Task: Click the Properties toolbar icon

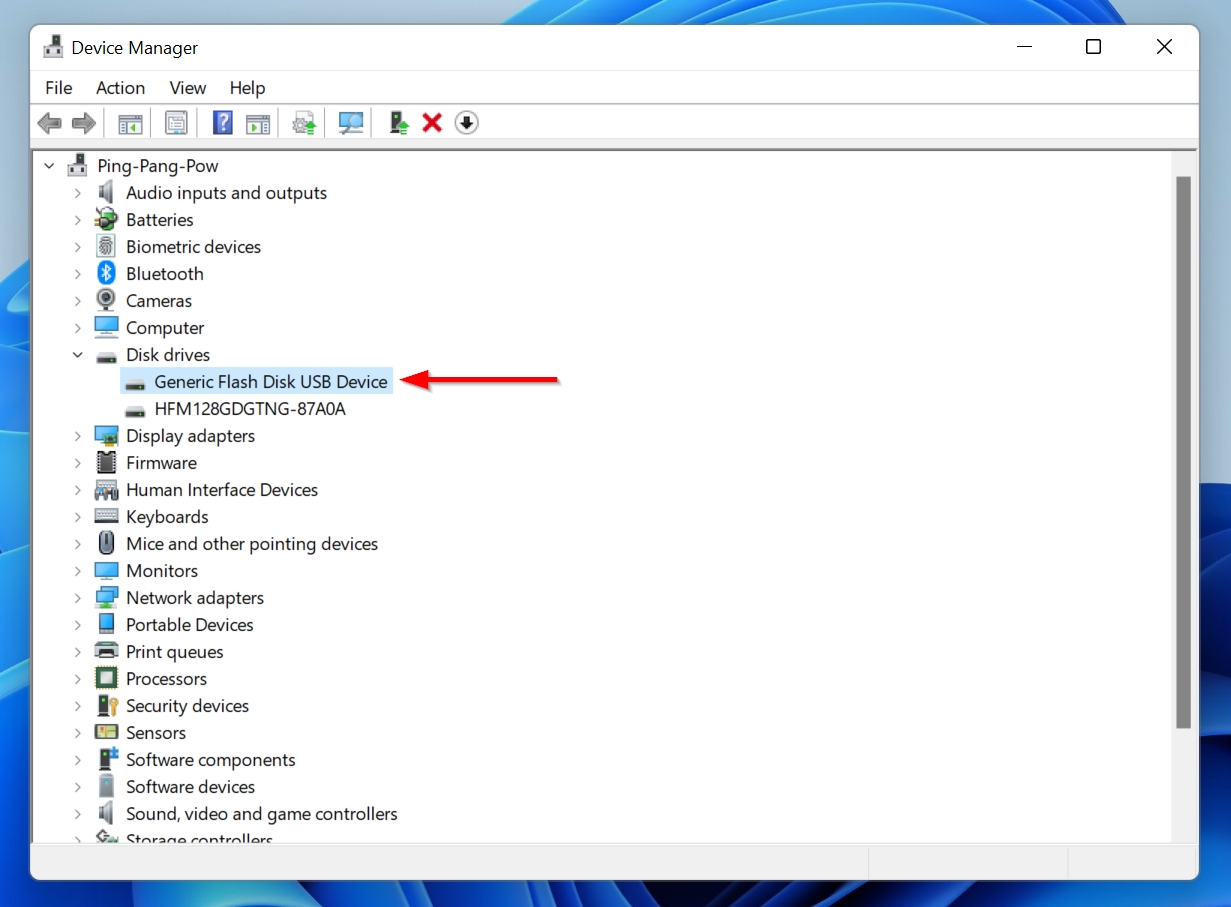Action: click(176, 123)
